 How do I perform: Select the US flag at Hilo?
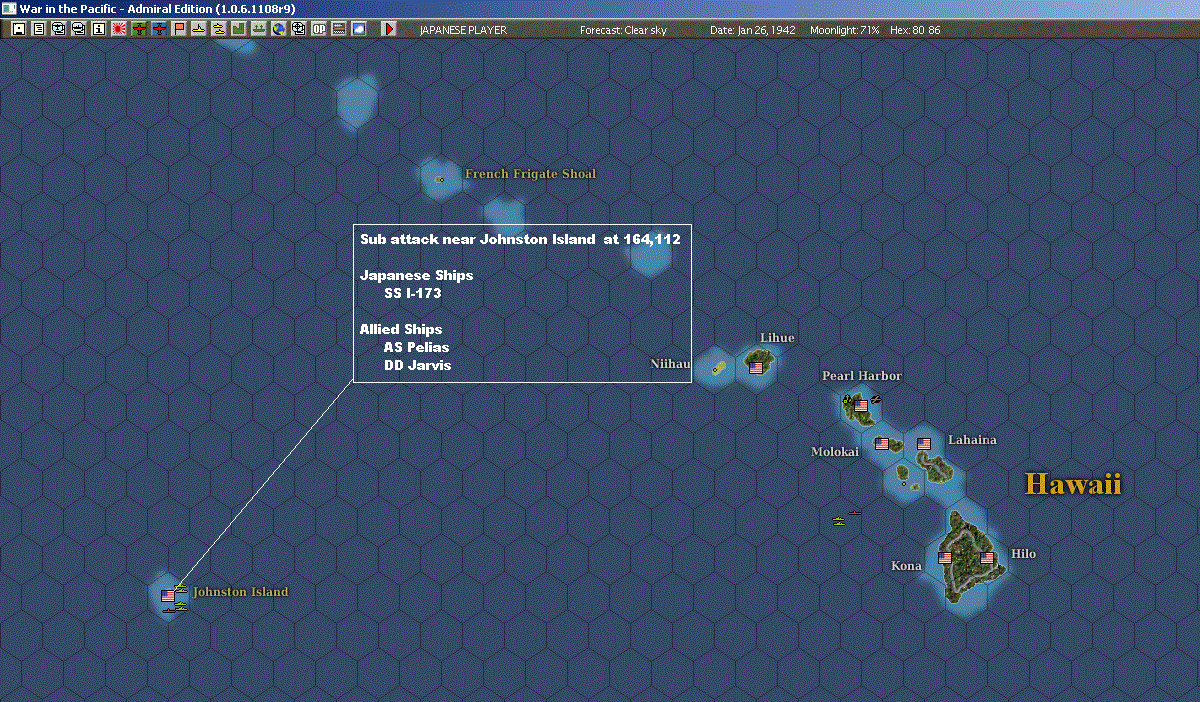[987, 558]
